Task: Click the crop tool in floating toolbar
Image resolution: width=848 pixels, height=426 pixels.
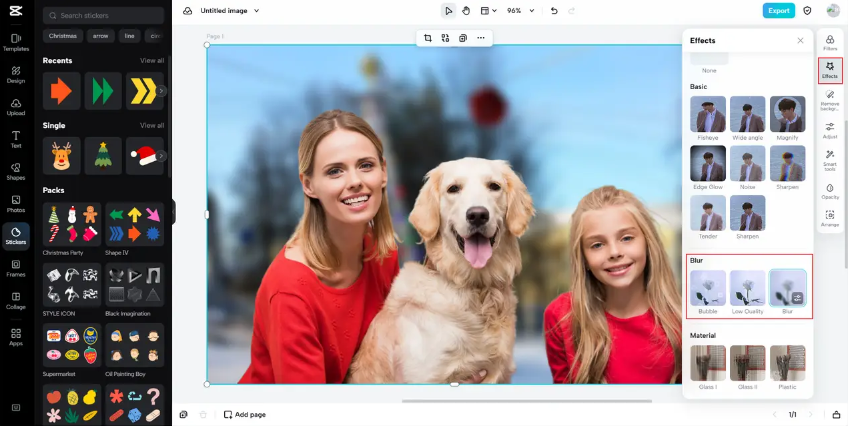Action: point(428,38)
